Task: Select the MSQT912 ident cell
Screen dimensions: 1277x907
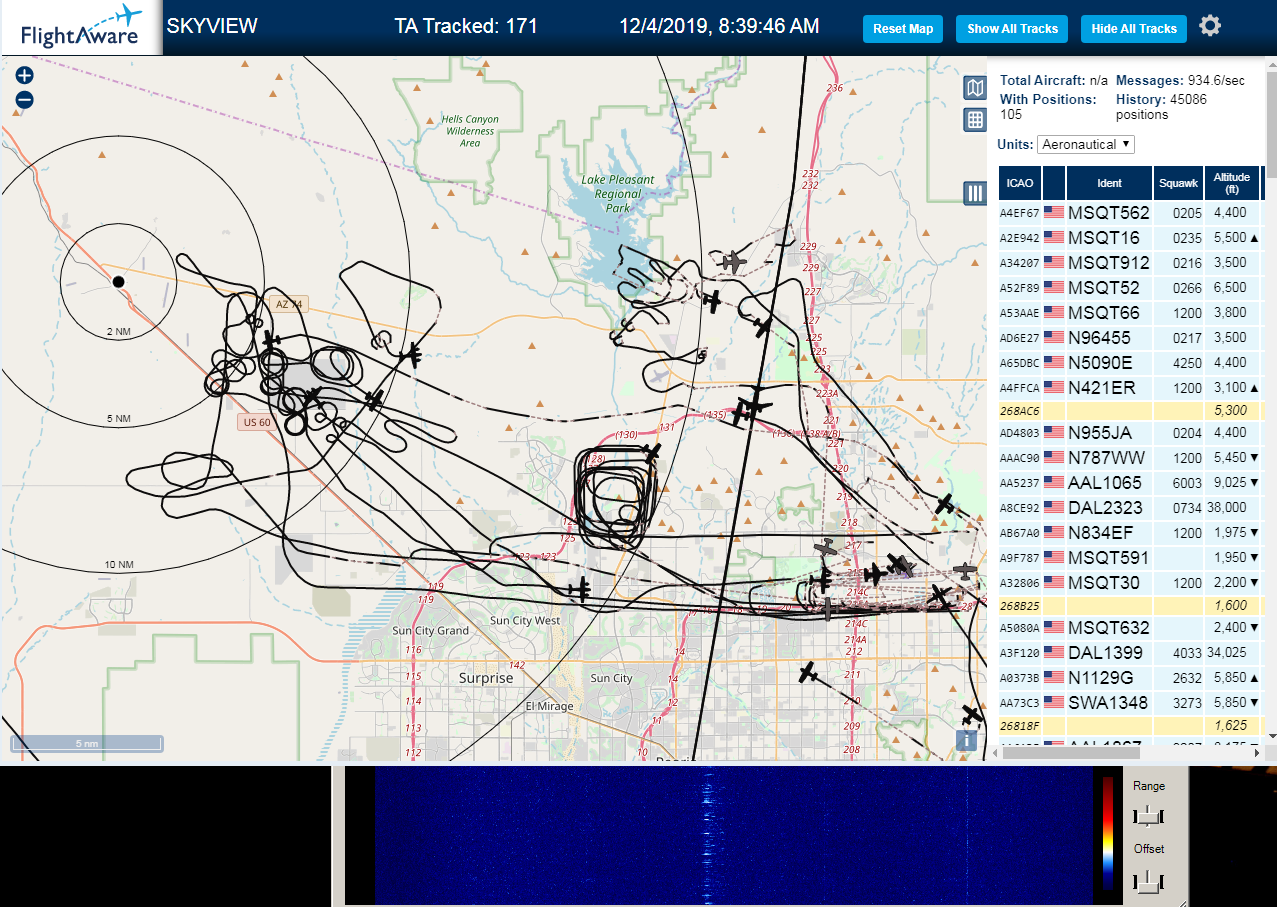Action: click(x=1109, y=262)
